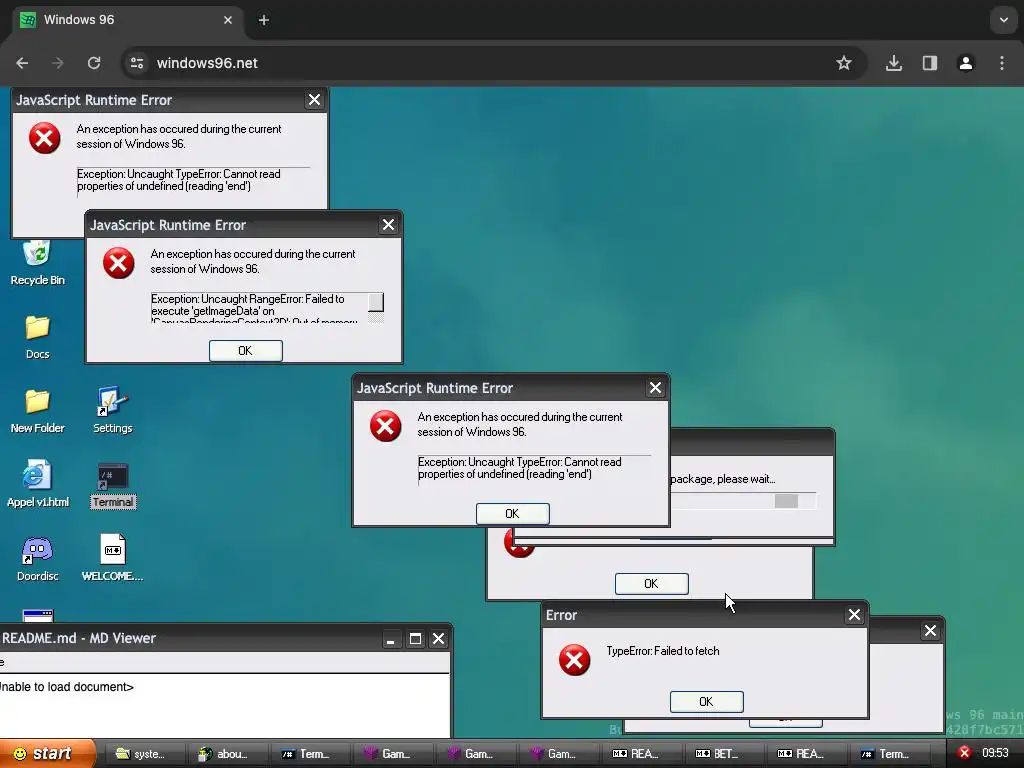Click OK in the Failed to fetch Error dialog
The width and height of the screenshot is (1024, 768).
pos(707,701)
